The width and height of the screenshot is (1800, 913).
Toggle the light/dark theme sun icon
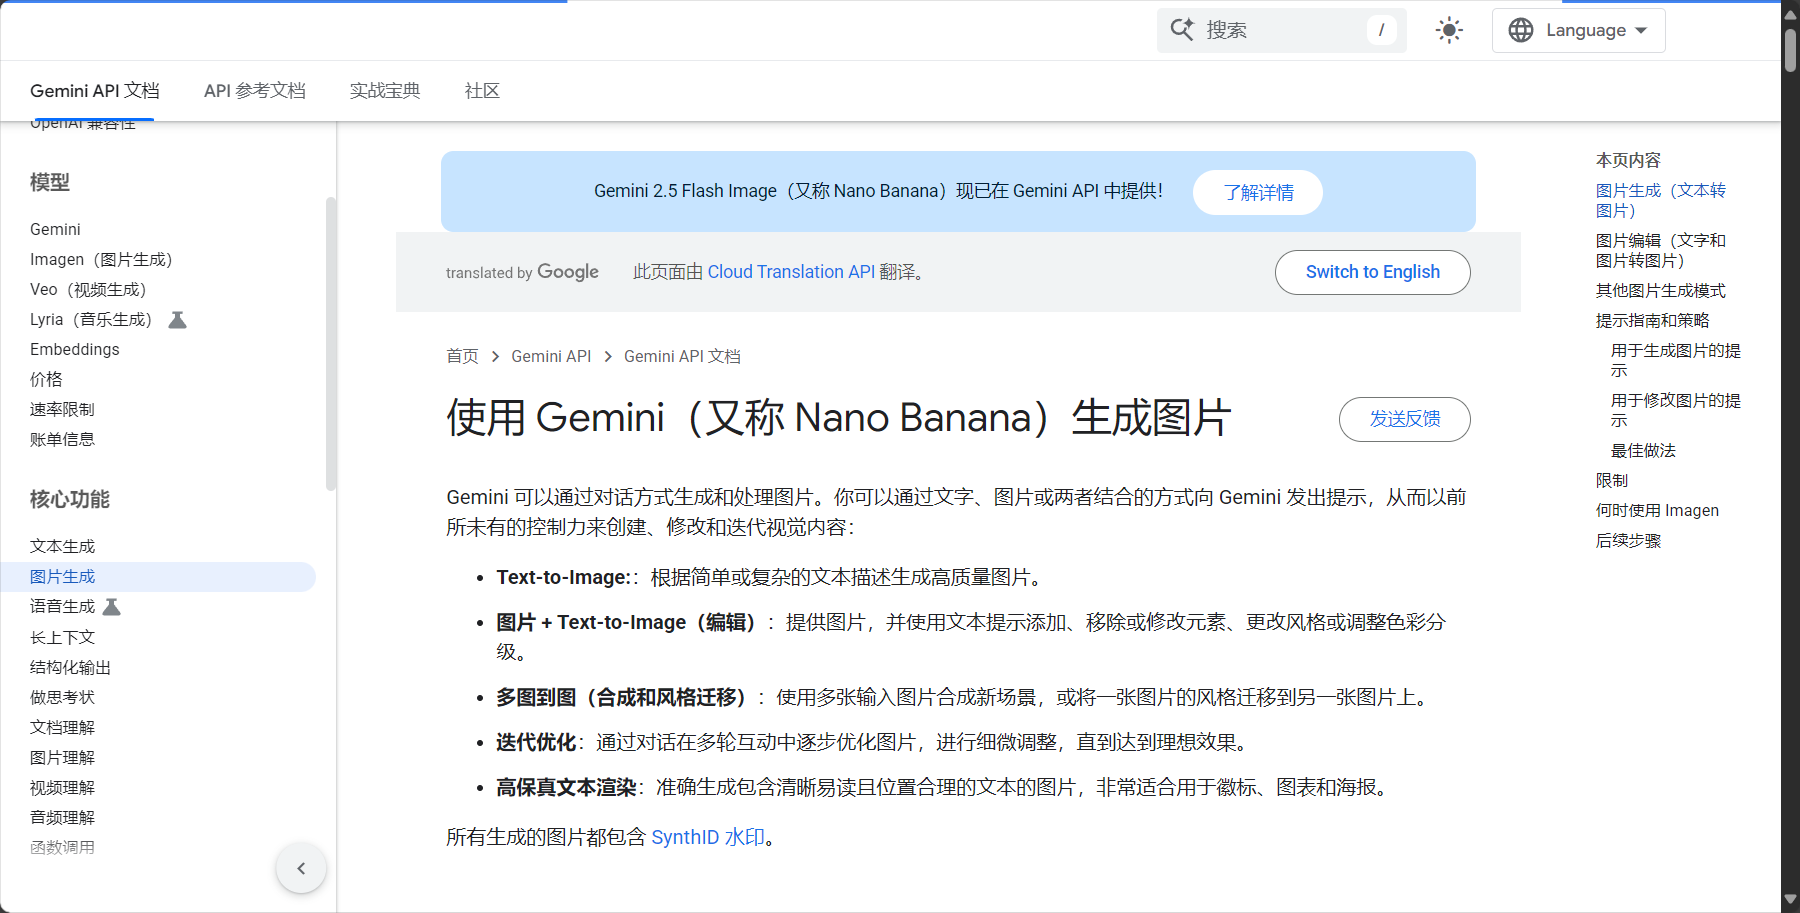1449,30
